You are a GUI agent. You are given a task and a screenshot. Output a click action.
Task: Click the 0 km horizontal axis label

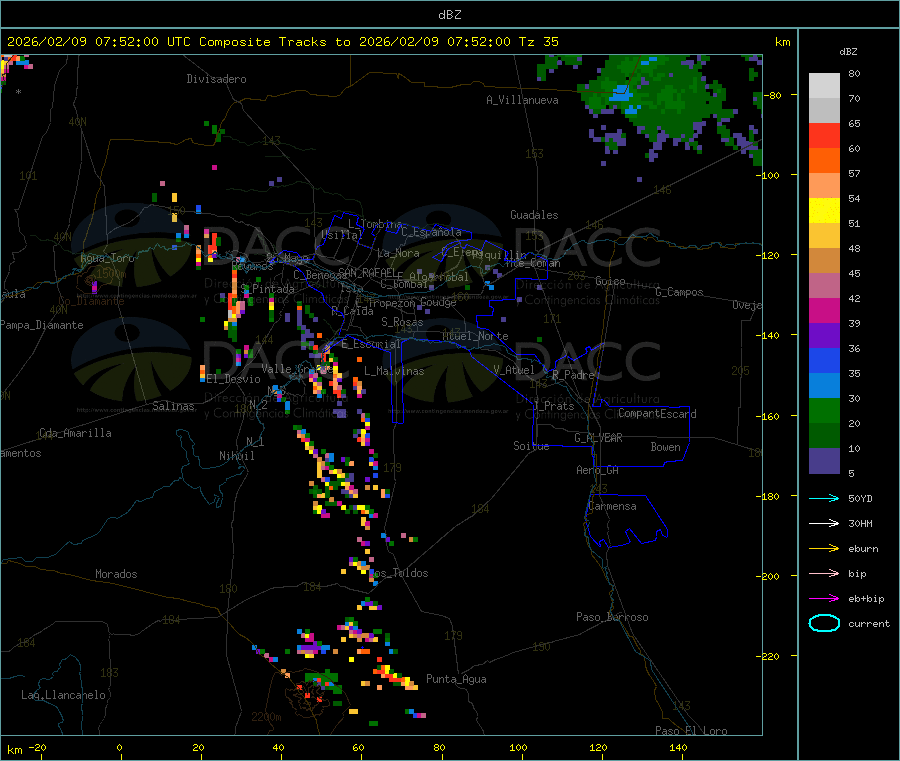click(119, 747)
